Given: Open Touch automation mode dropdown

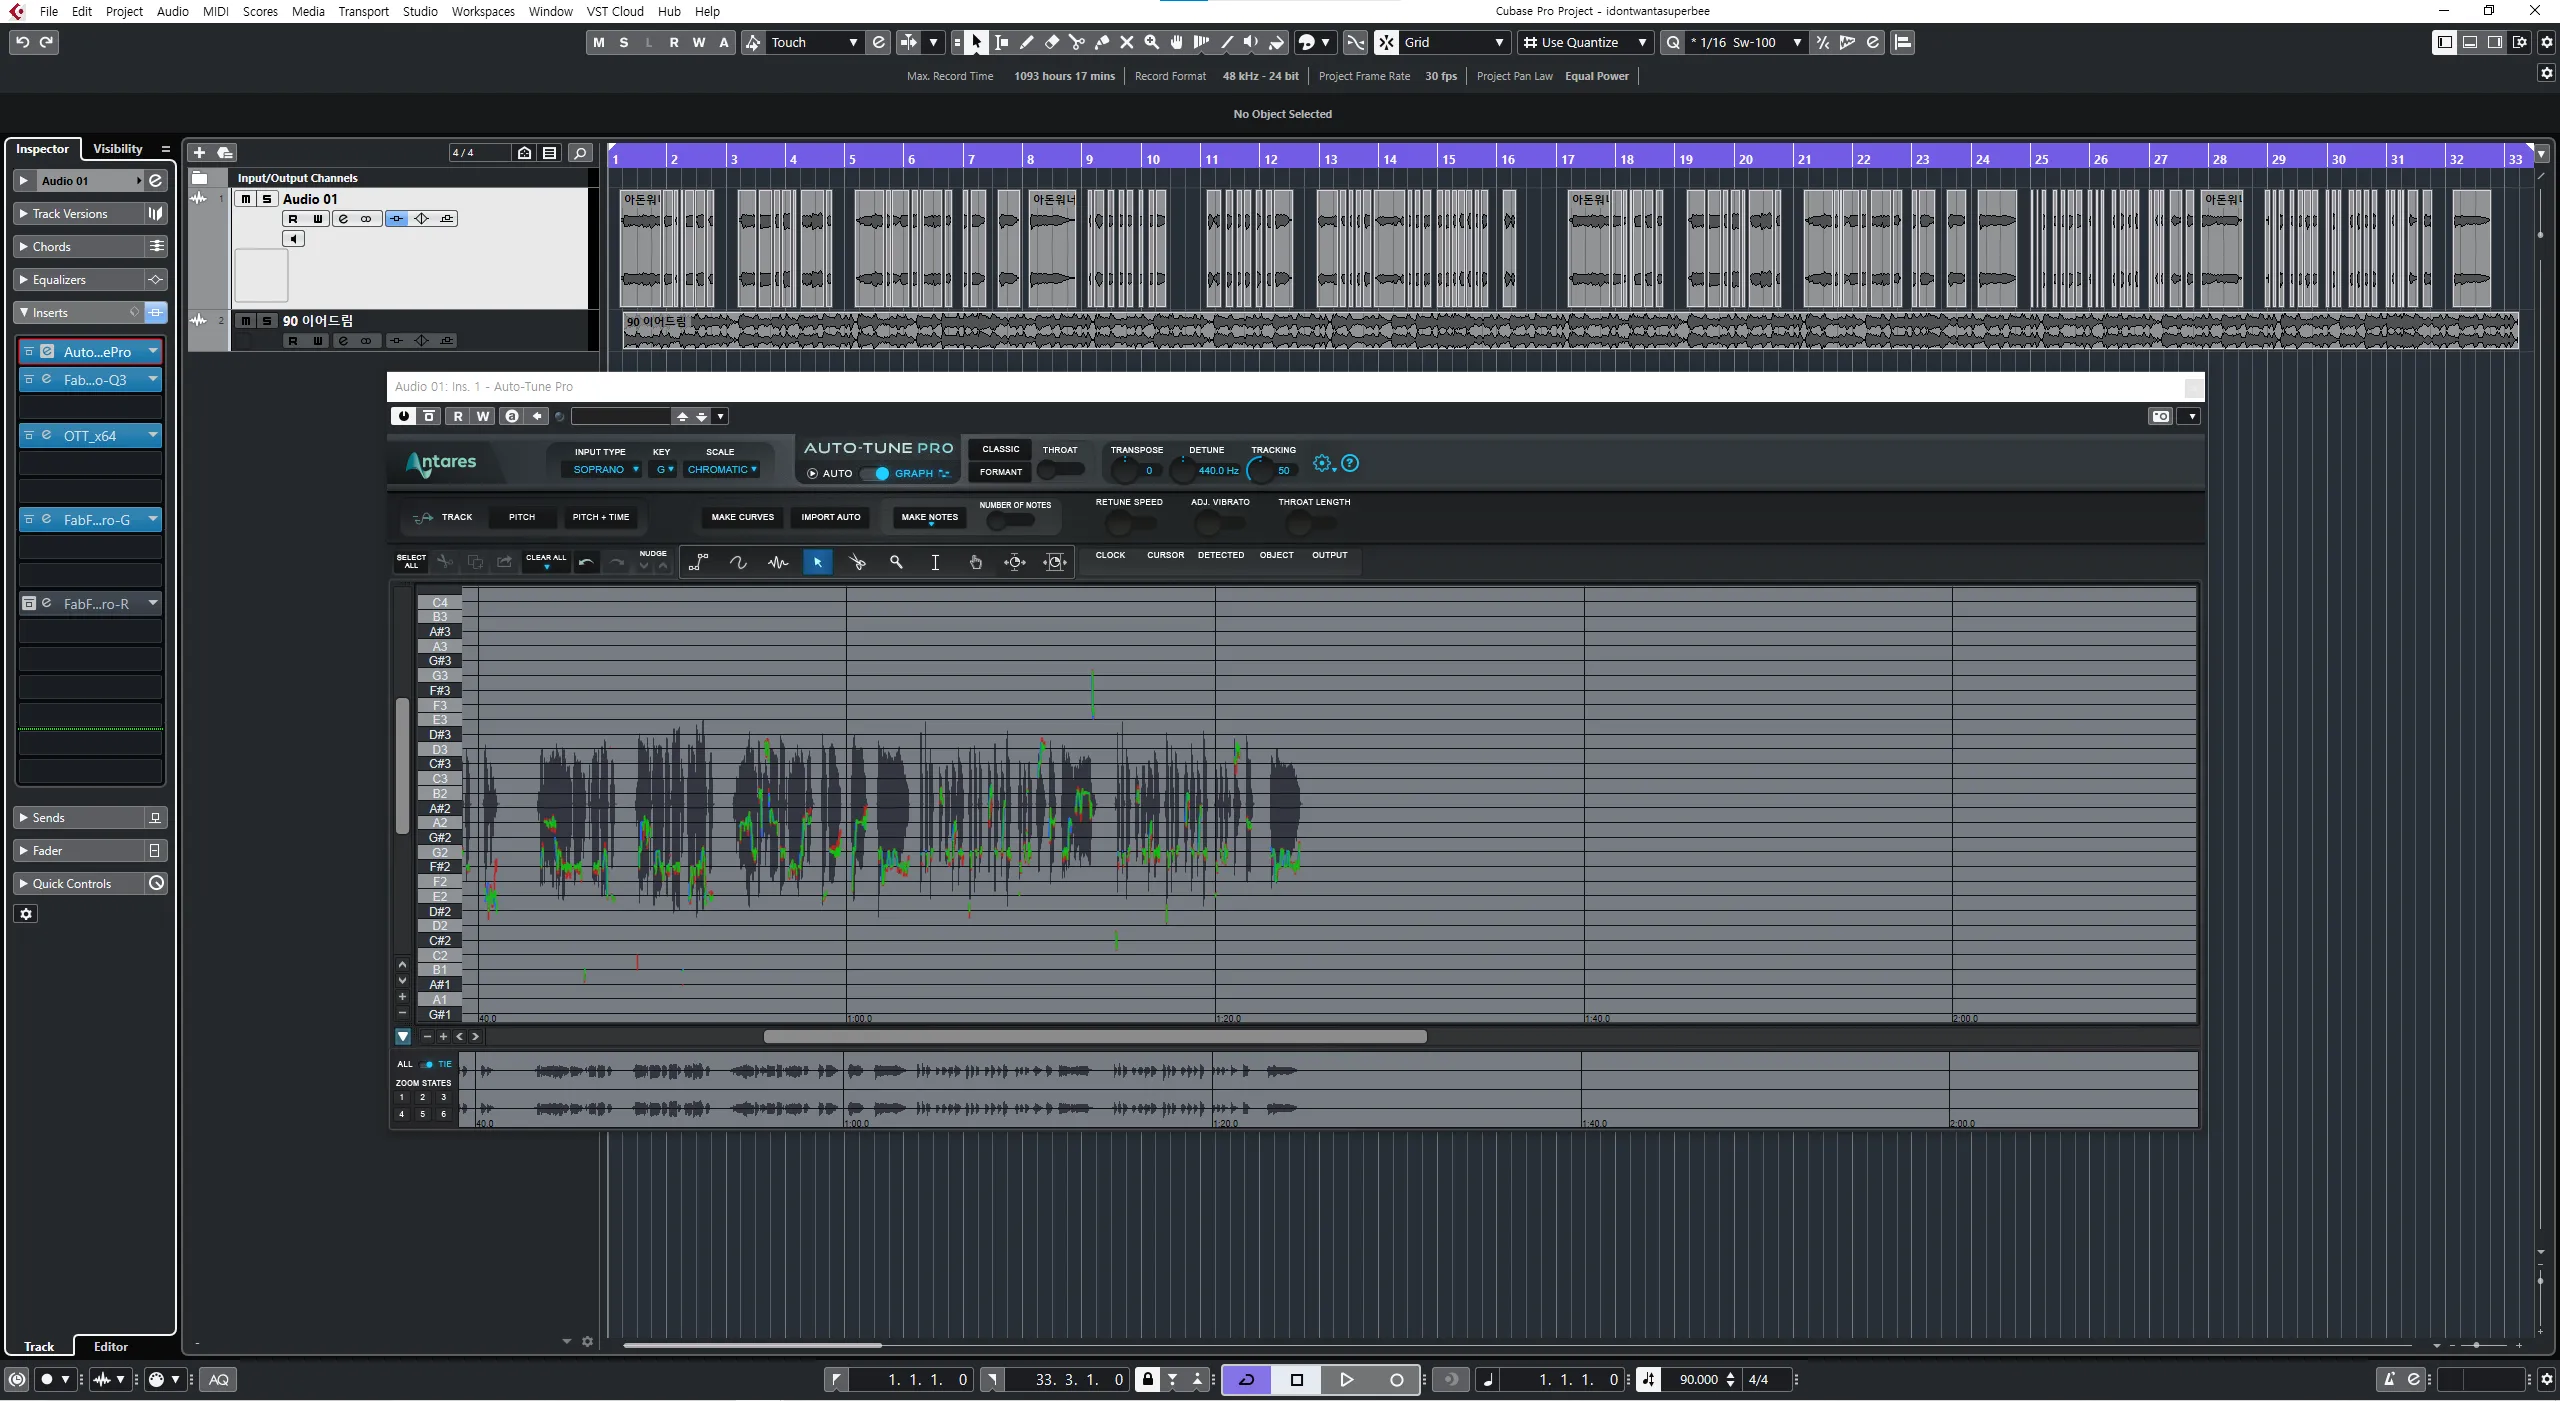Looking at the screenshot, I should pyautogui.click(x=814, y=42).
